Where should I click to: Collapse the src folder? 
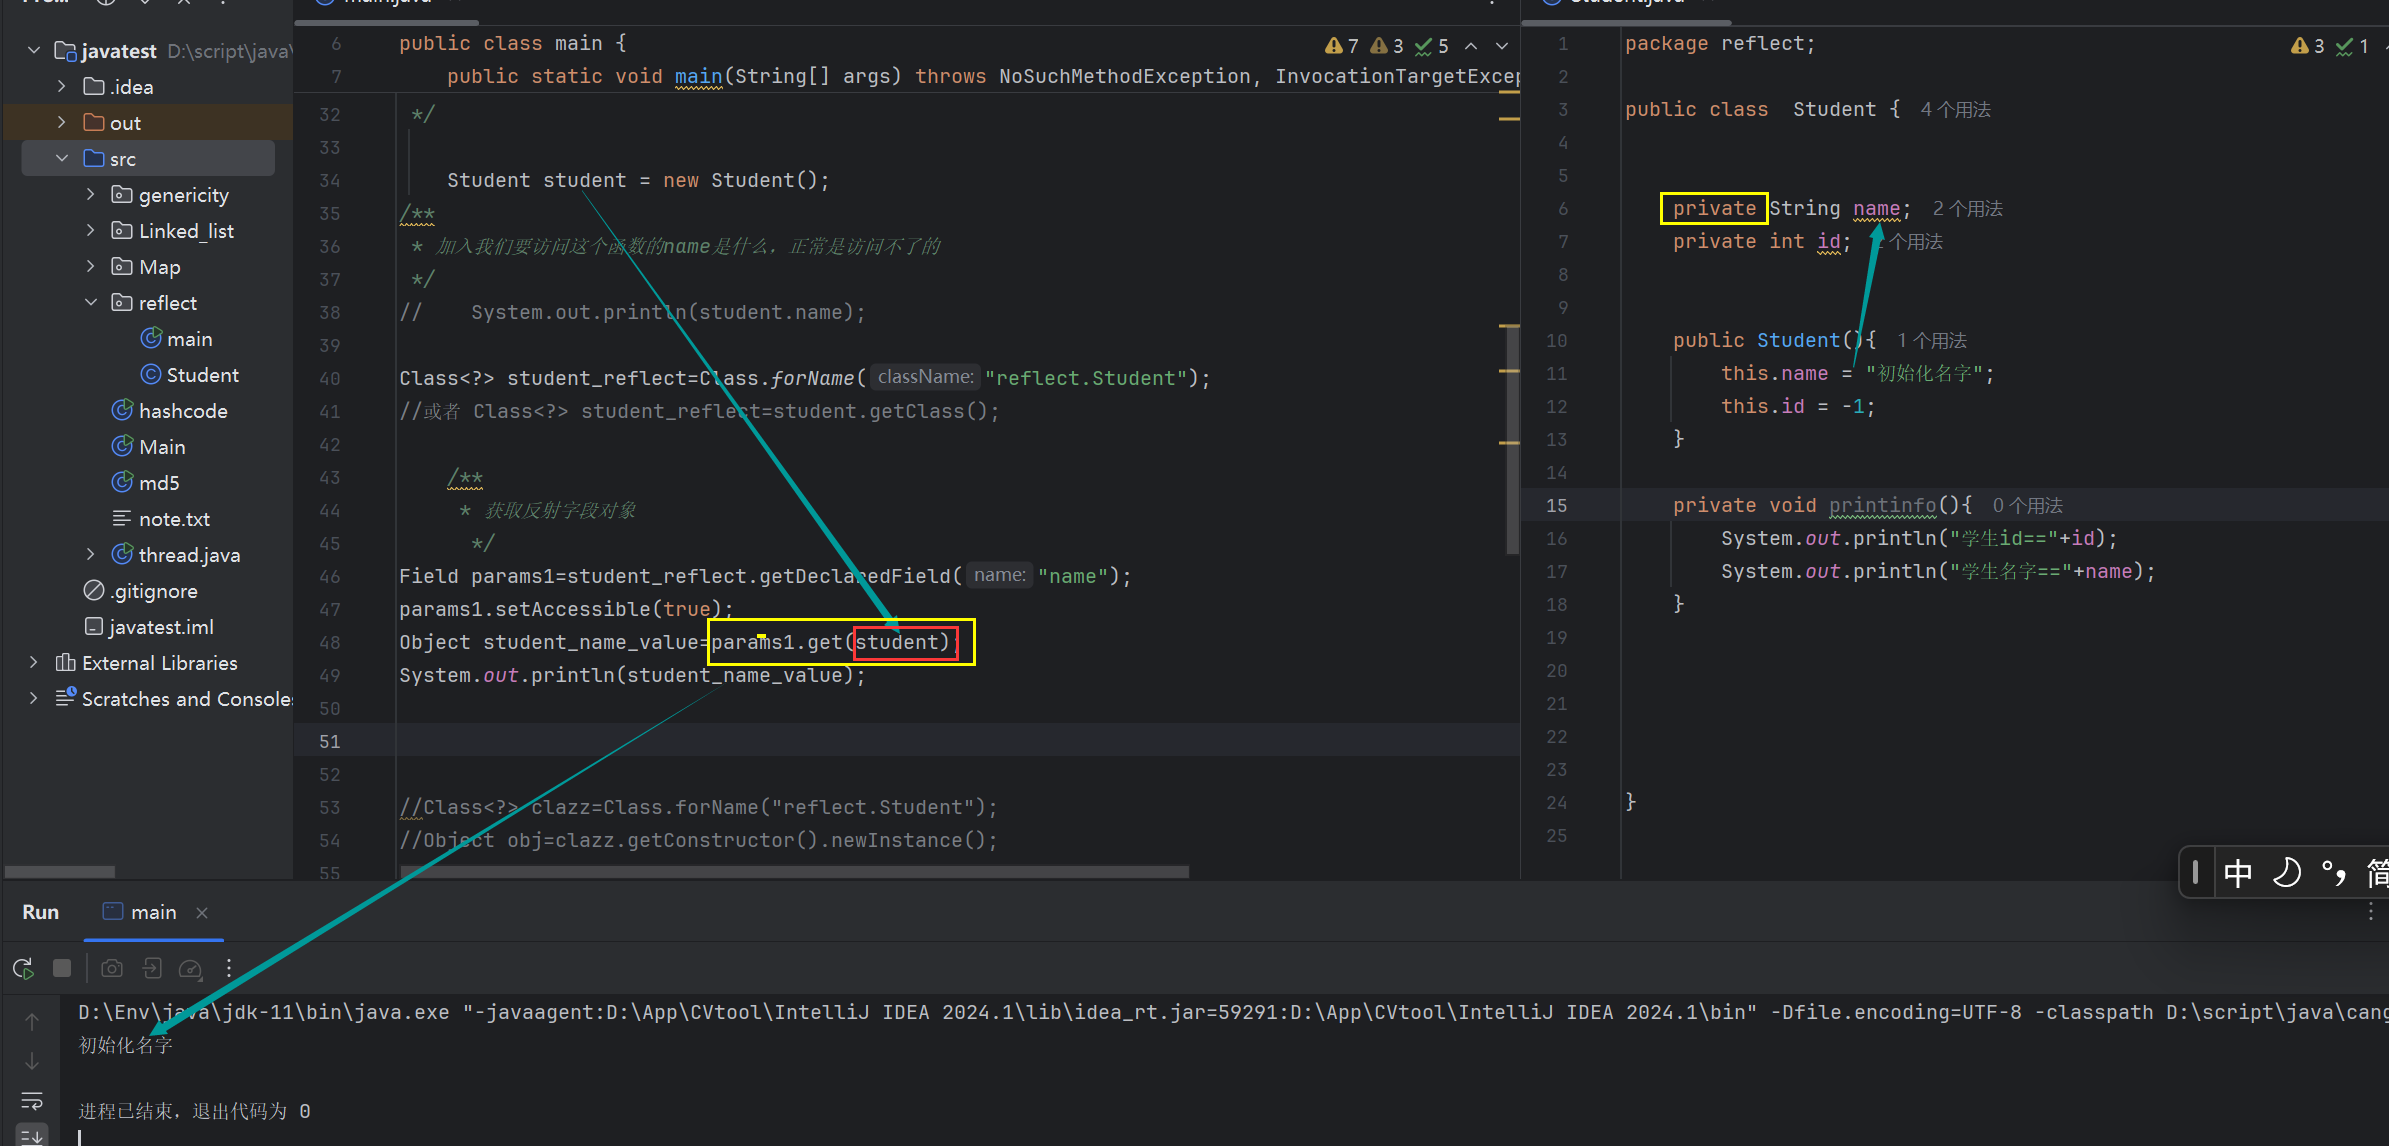[62, 159]
